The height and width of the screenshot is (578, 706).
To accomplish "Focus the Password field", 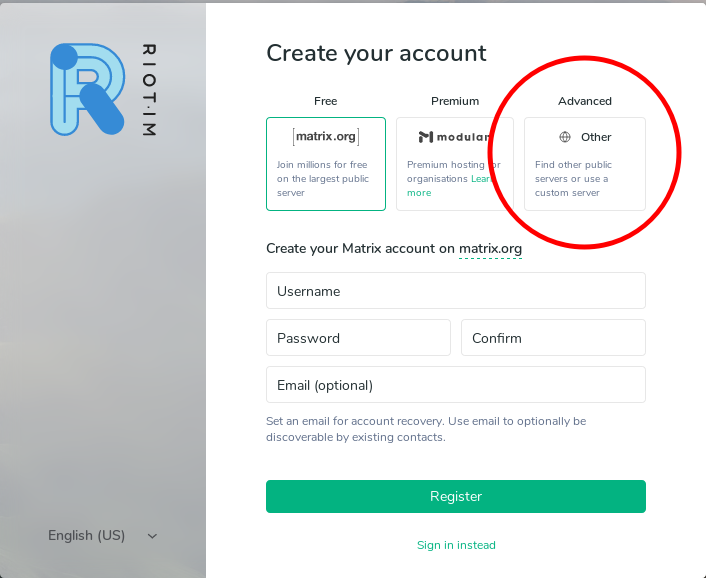I will (358, 338).
